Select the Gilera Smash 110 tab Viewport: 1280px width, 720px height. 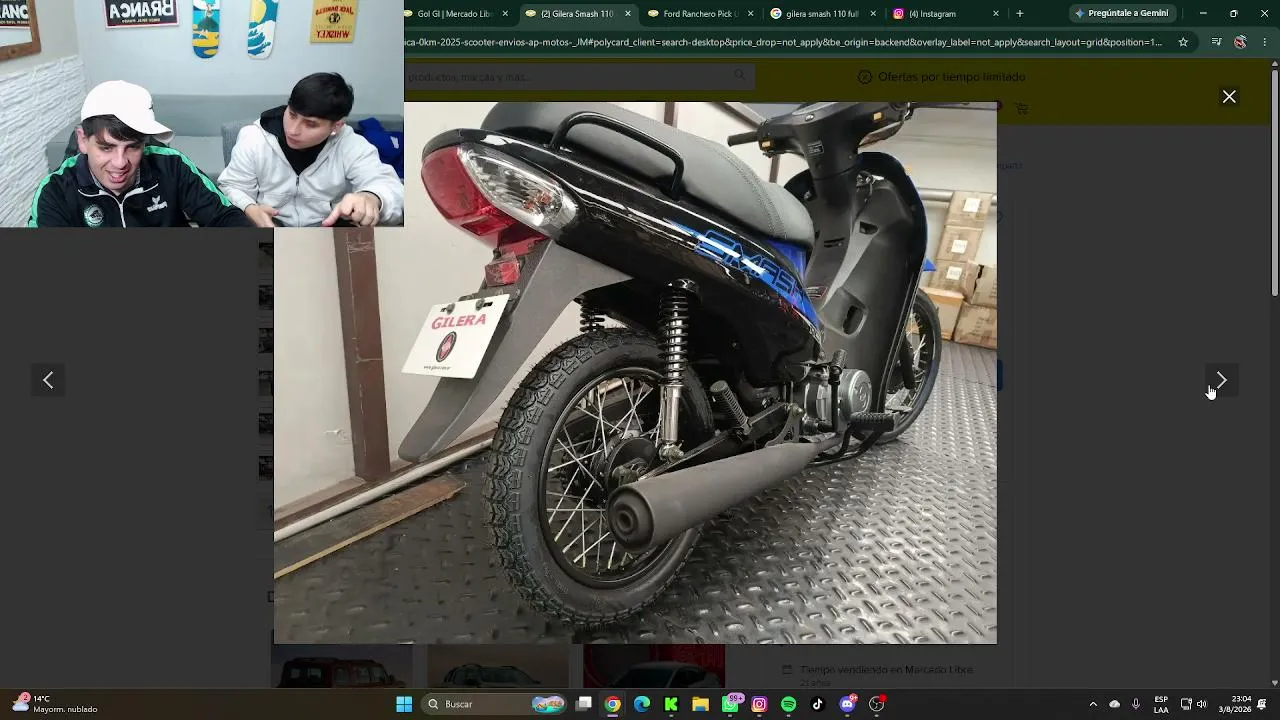[x=576, y=14]
